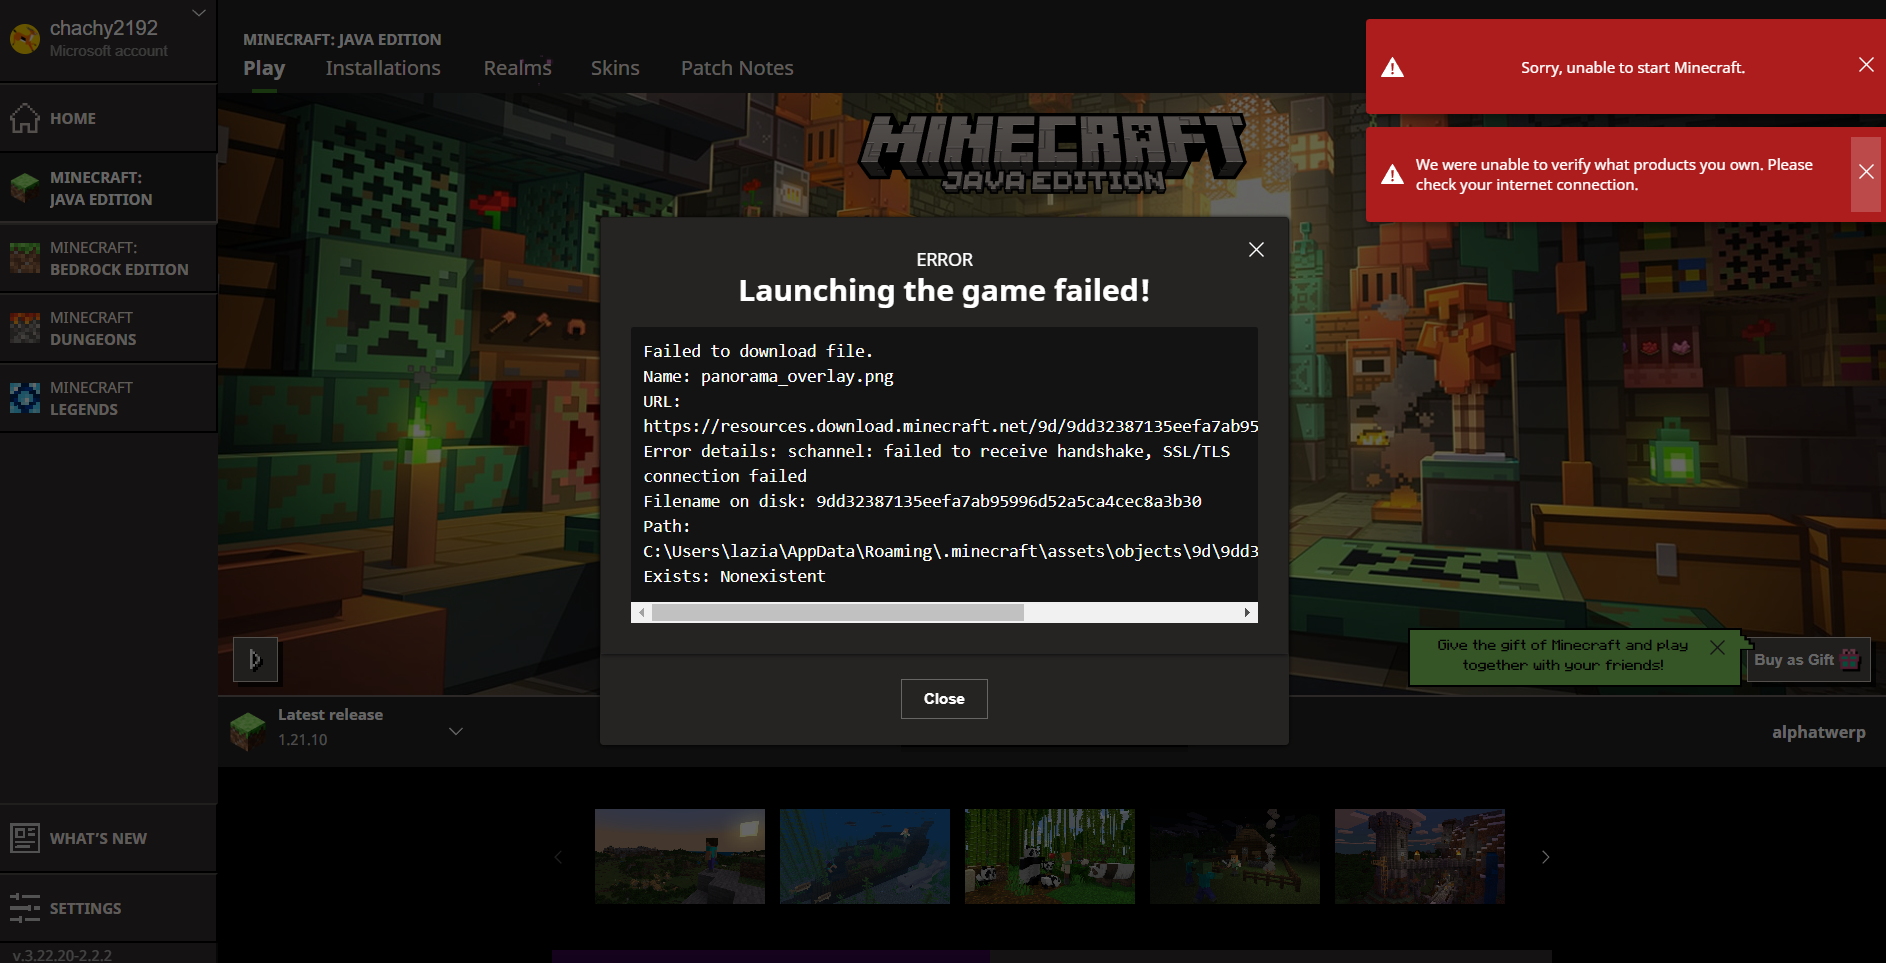Open the underwater shipwreck screenshot thumbnail

(865, 856)
